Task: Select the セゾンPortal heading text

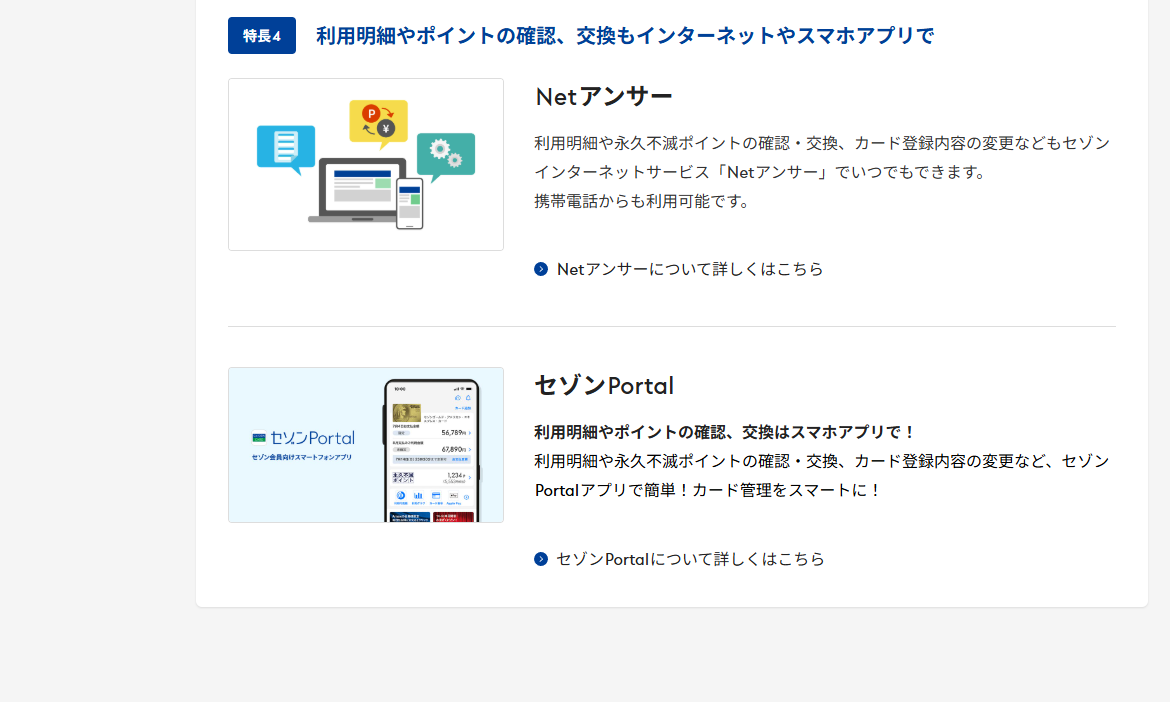Action: pyautogui.click(x=604, y=386)
